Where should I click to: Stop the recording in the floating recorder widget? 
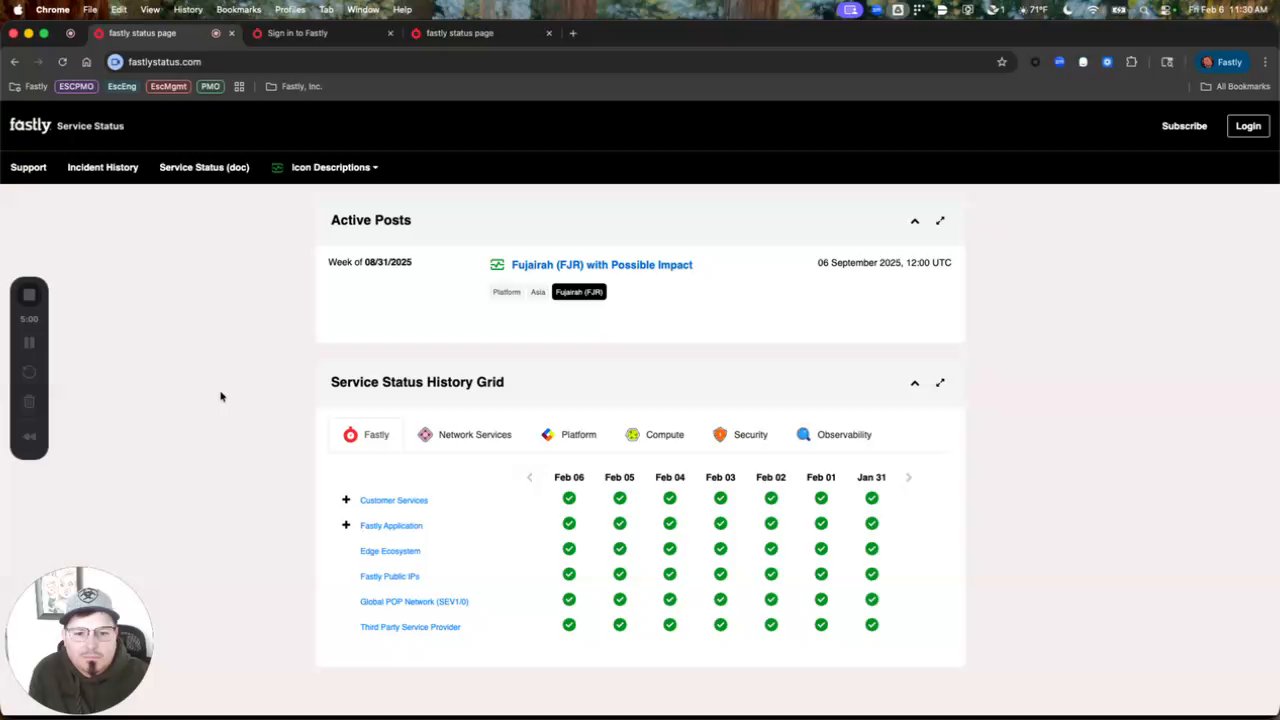29,295
